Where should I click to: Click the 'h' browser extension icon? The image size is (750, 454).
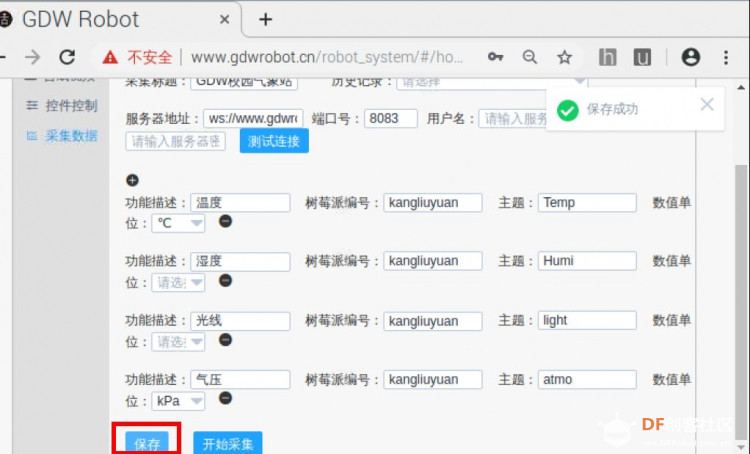607,57
